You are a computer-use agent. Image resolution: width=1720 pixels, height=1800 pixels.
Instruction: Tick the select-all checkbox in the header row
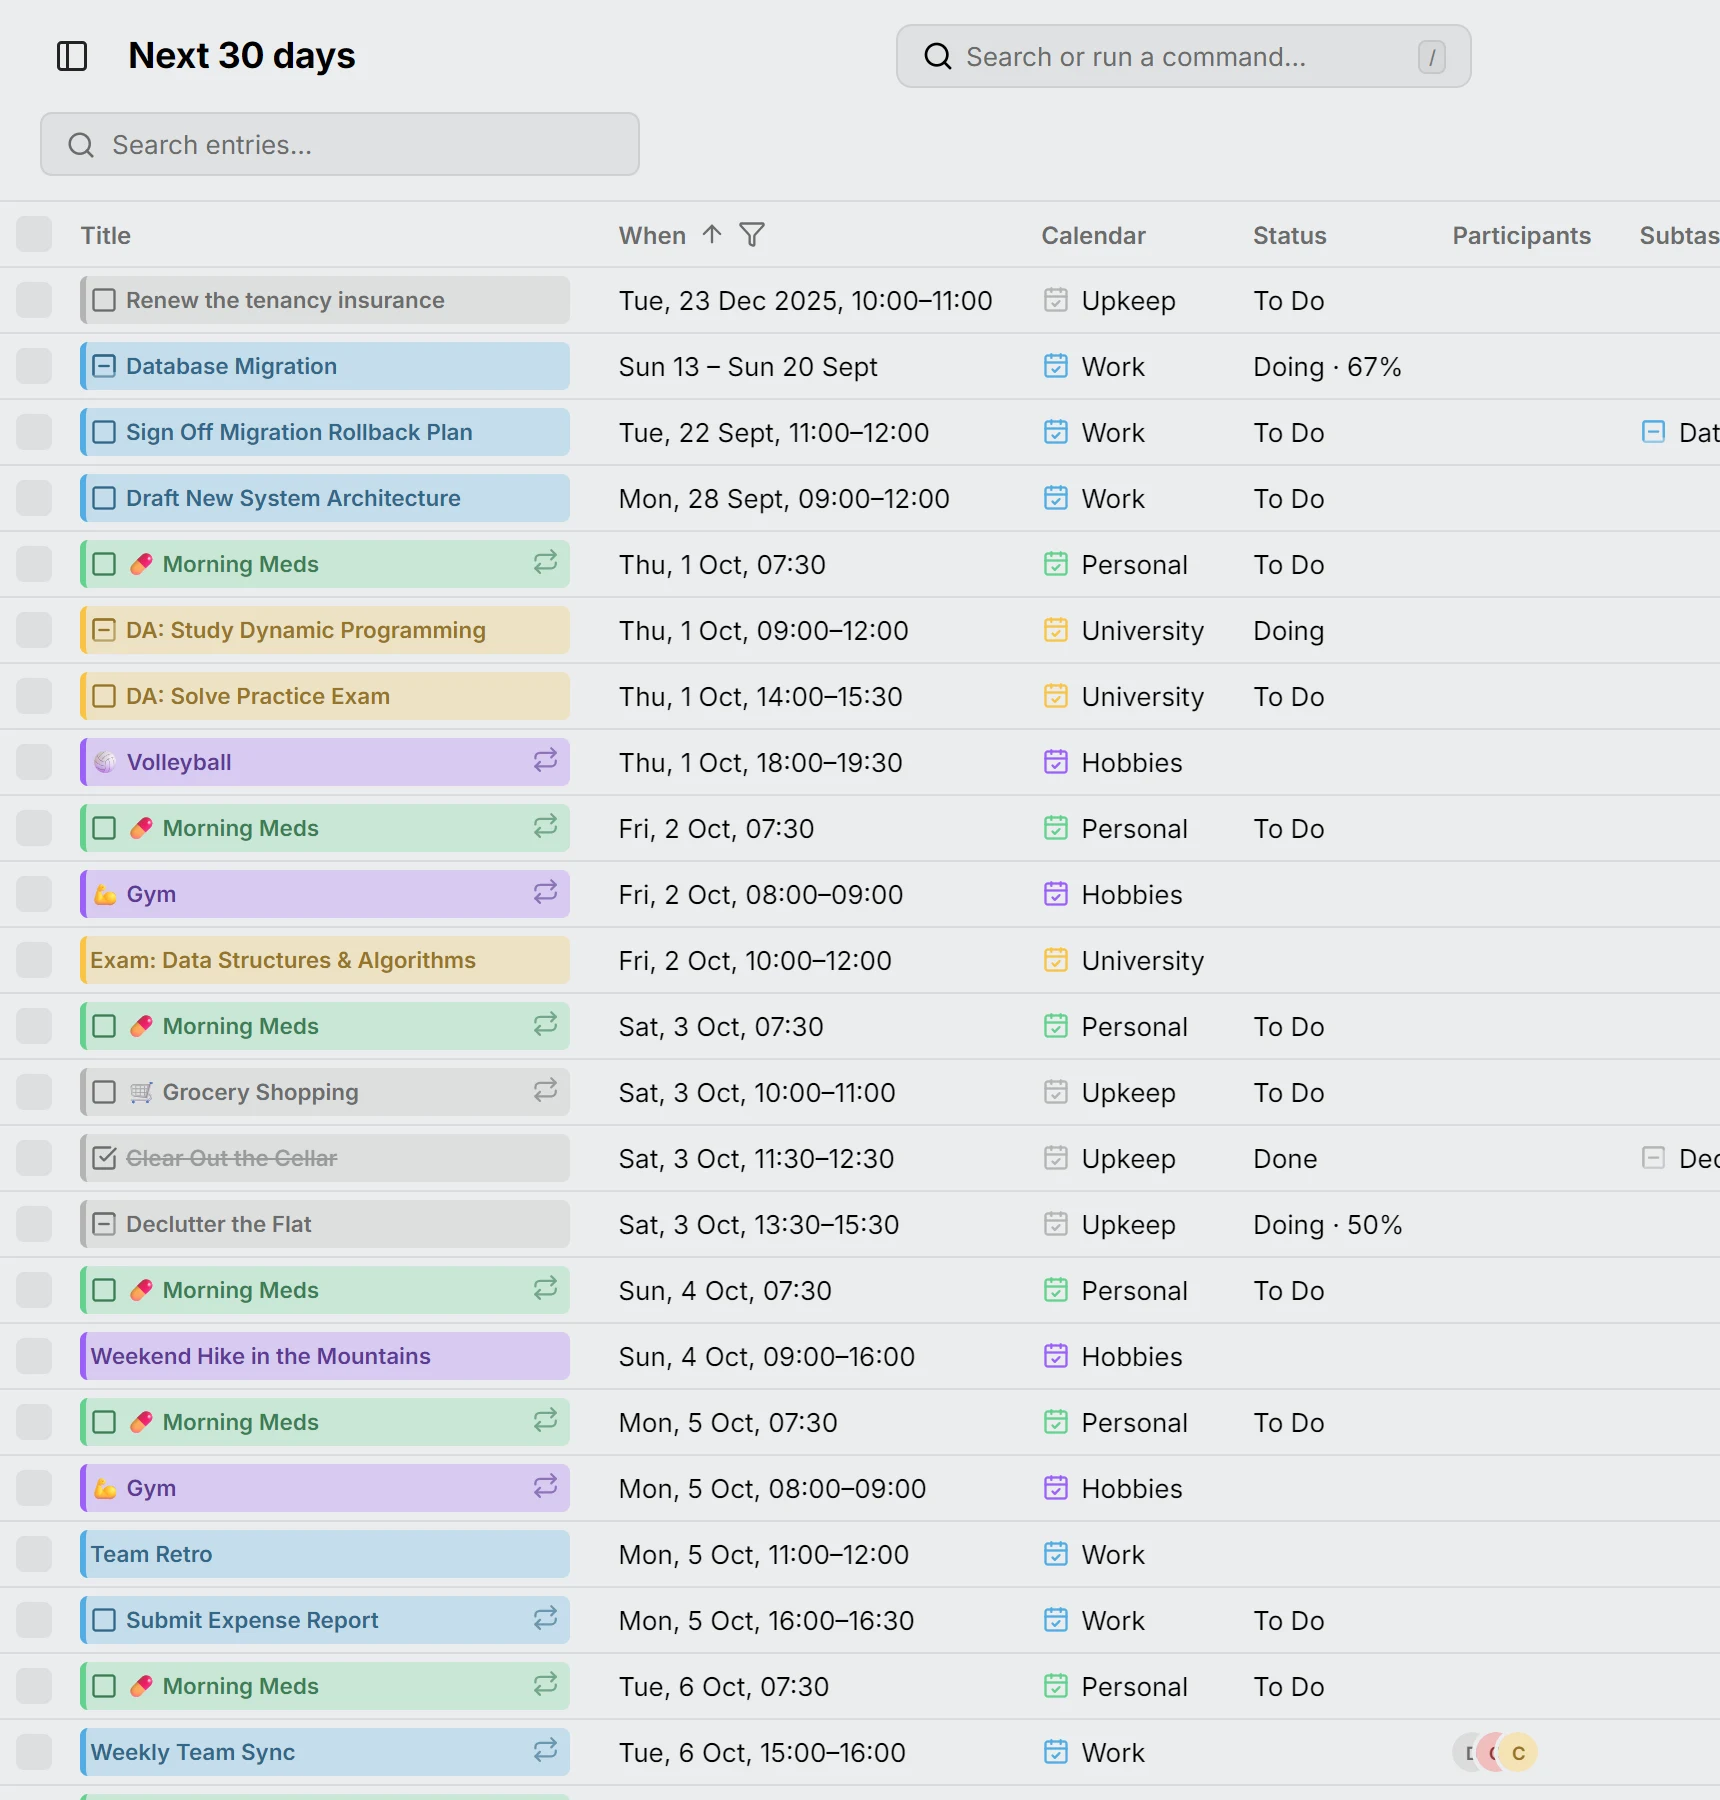(34, 235)
